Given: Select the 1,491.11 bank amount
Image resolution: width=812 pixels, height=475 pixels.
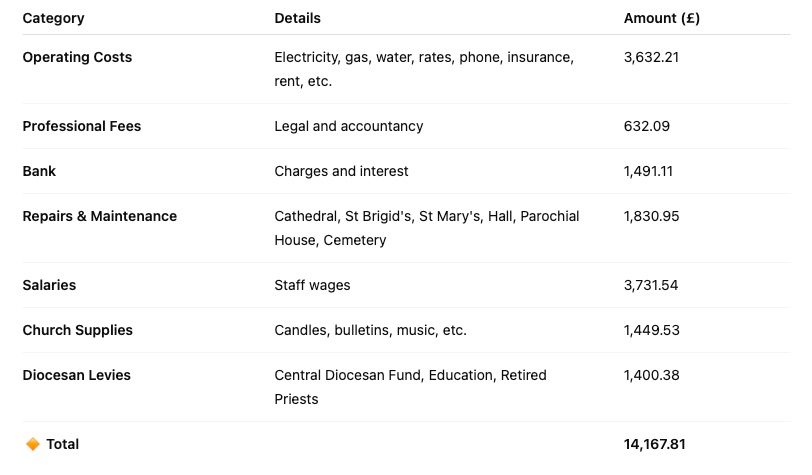Looking at the screenshot, I should [x=648, y=171].
